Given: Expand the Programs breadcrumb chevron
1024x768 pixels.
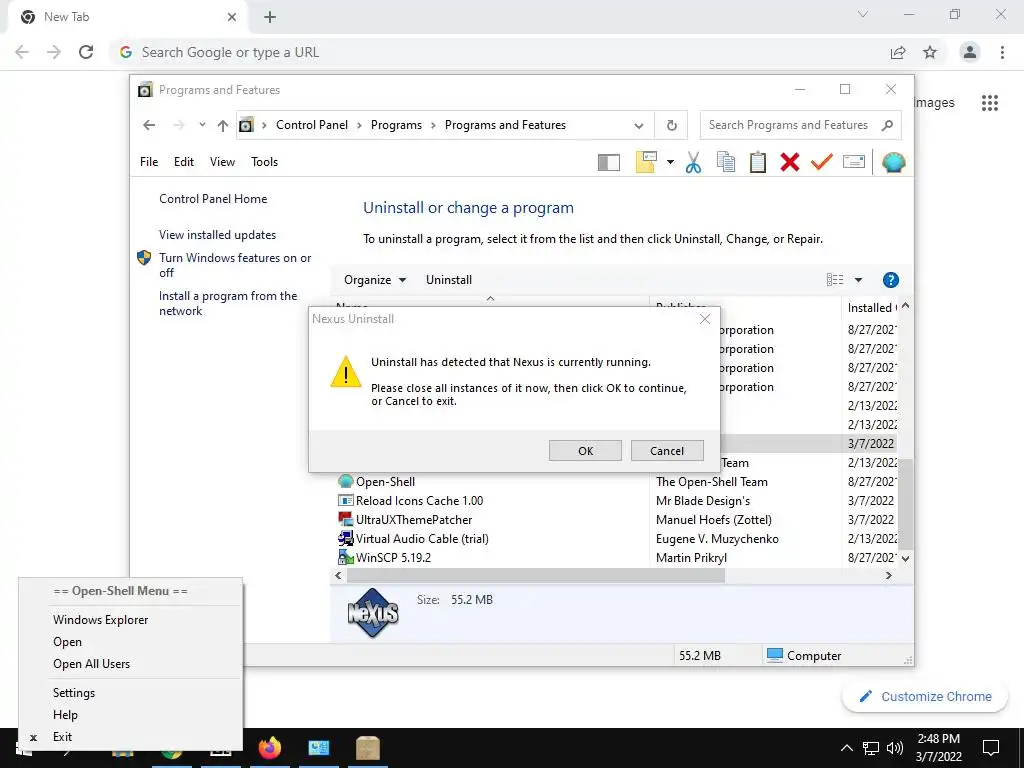Looking at the screenshot, I should click(433, 125).
